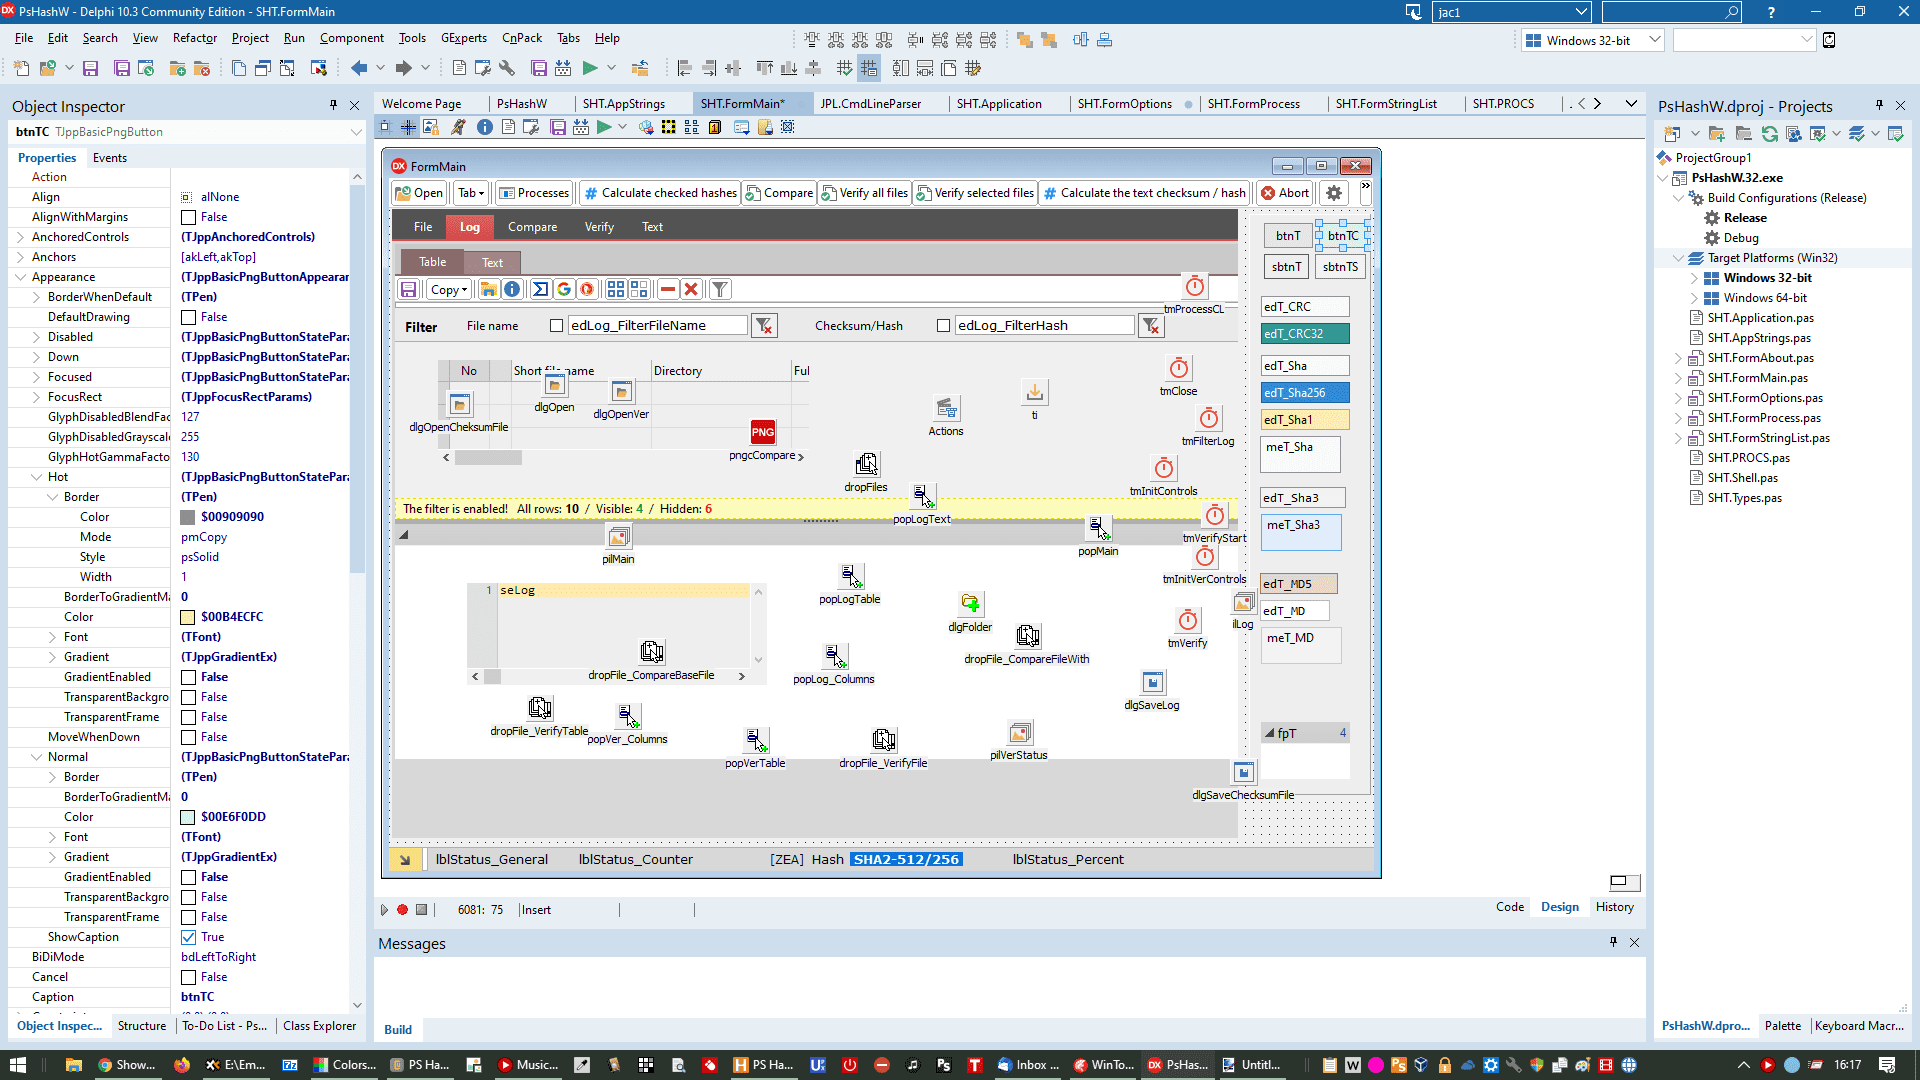Image resolution: width=1920 pixels, height=1080 pixels.
Task: Select the Actions component icon
Action: pyautogui.click(x=946, y=408)
